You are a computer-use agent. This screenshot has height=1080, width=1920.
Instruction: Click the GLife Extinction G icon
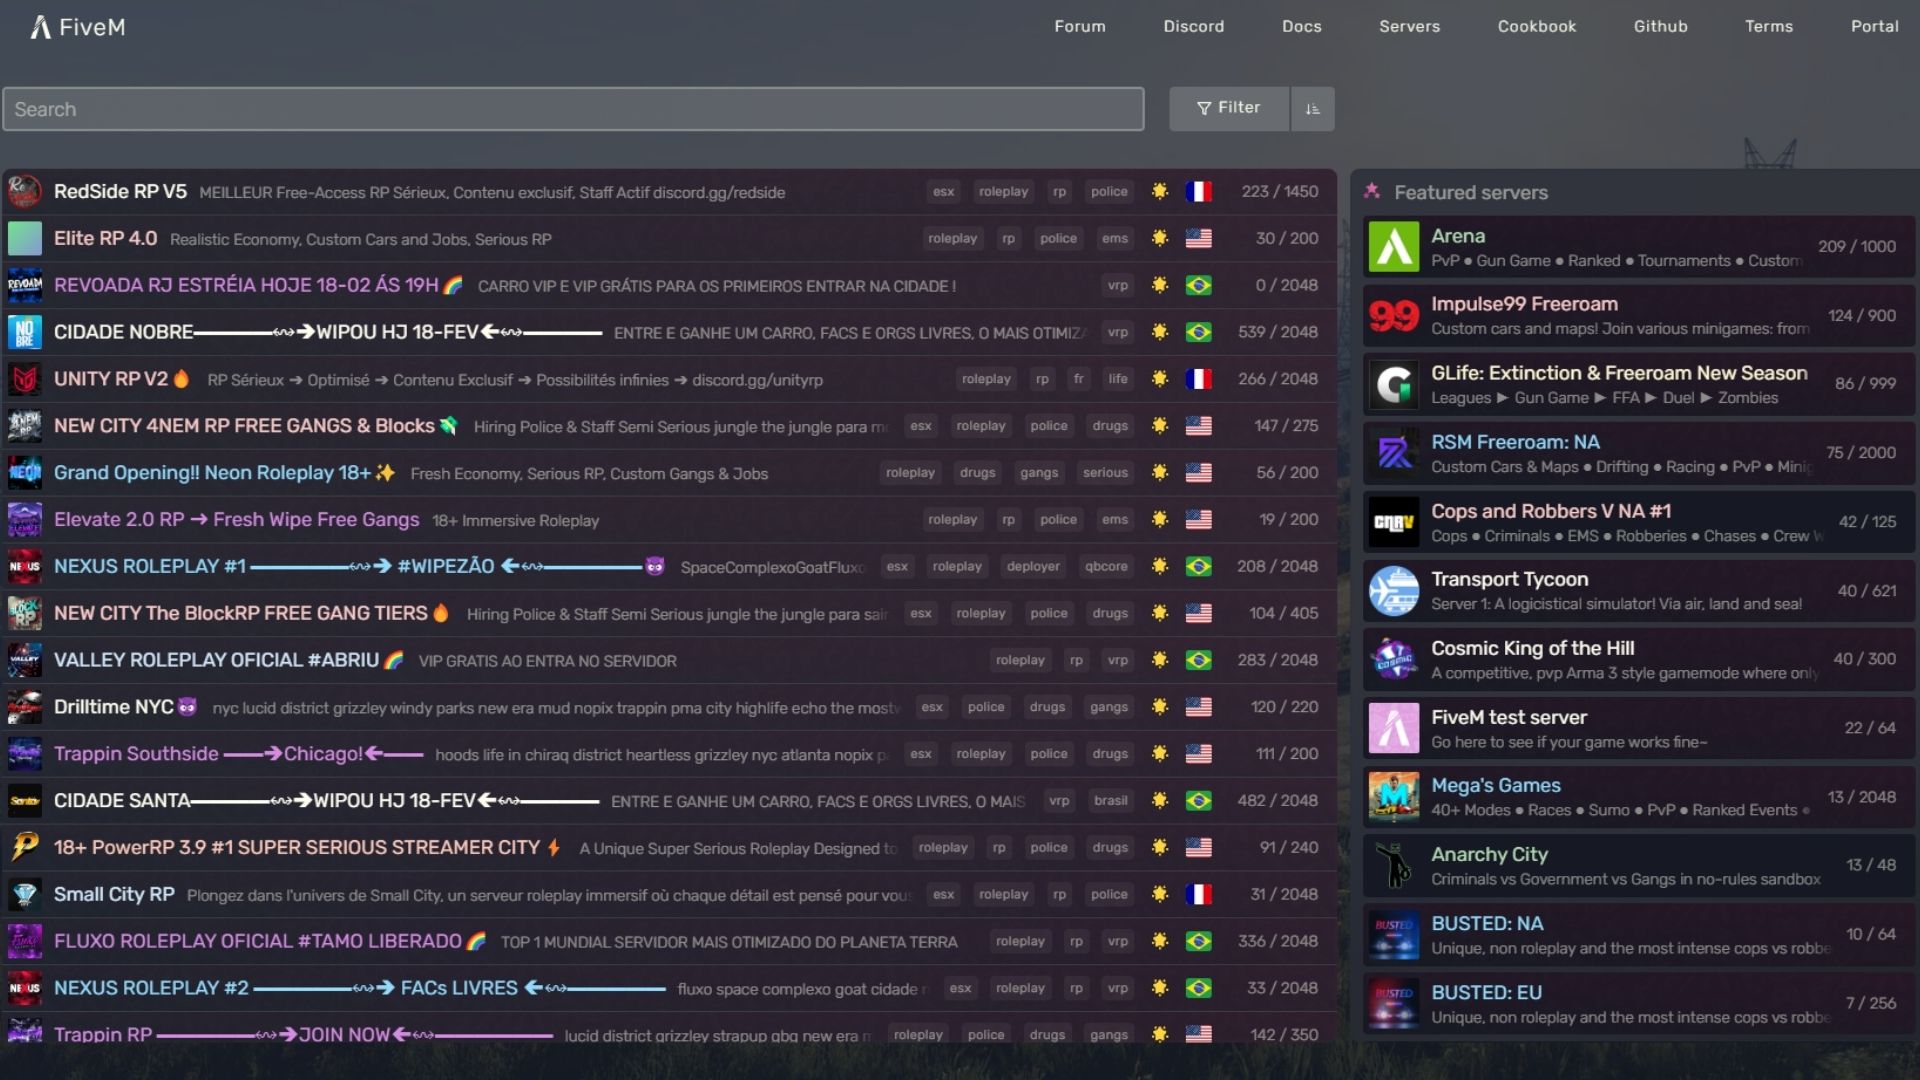tap(1394, 384)
